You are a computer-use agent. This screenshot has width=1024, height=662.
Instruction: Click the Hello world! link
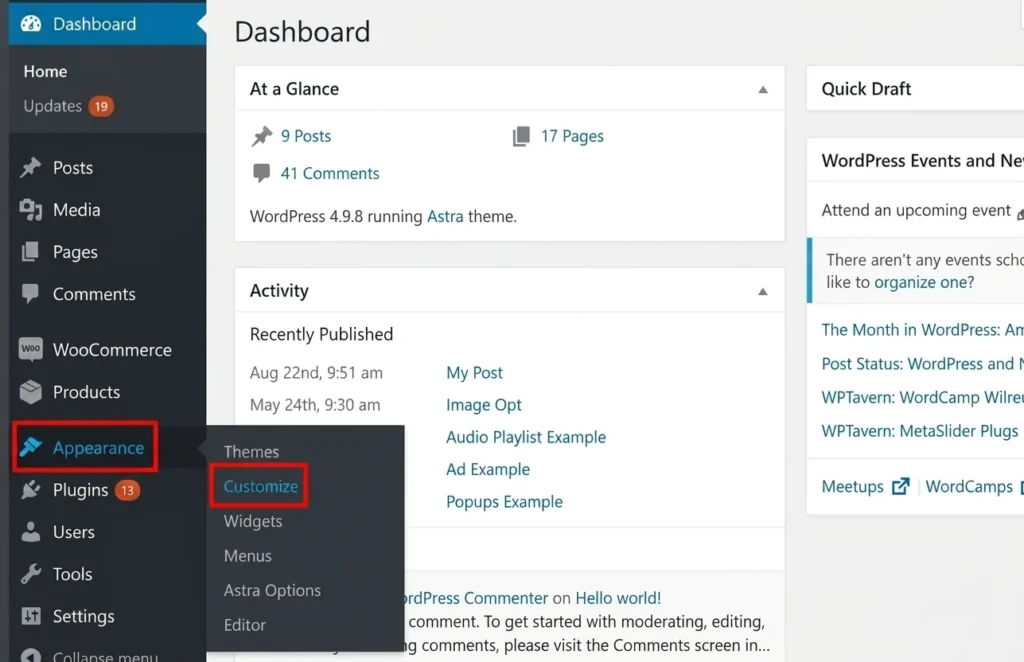click(x=618, y=597)
